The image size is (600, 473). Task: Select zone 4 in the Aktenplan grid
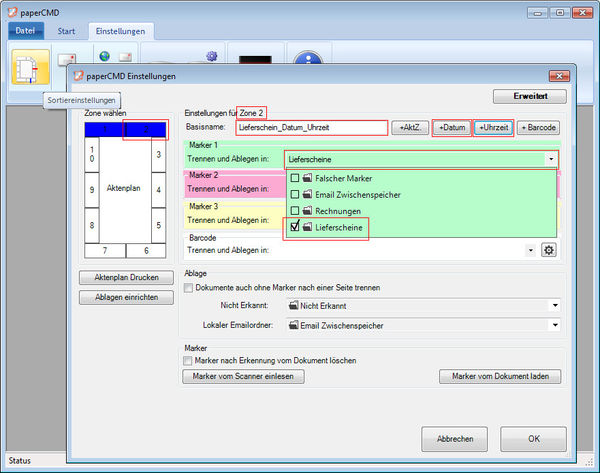click(159, 190)
